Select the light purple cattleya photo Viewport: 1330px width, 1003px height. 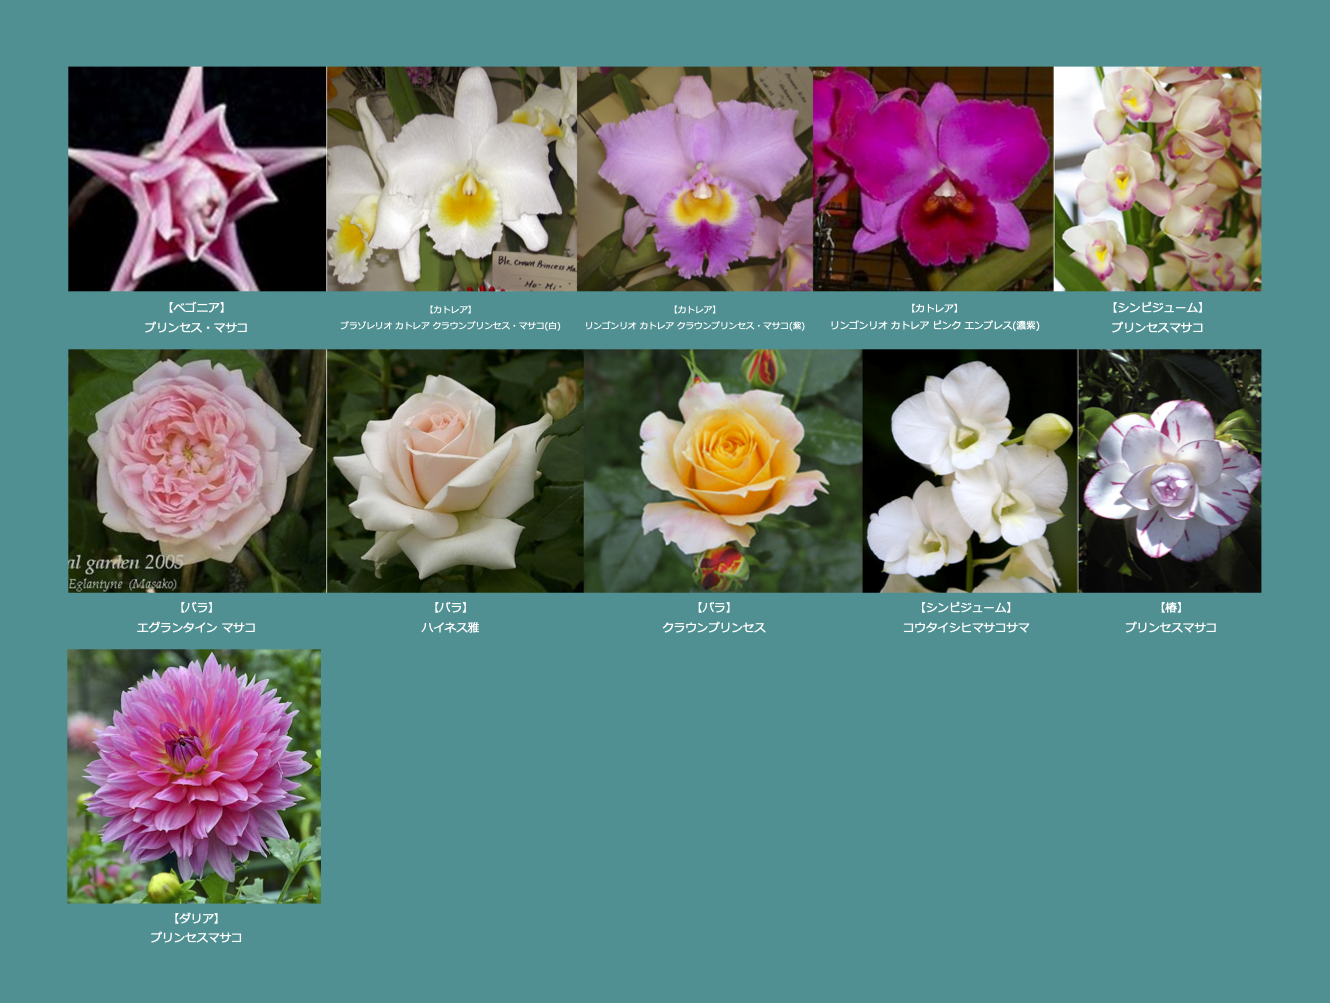click(694, 179)
